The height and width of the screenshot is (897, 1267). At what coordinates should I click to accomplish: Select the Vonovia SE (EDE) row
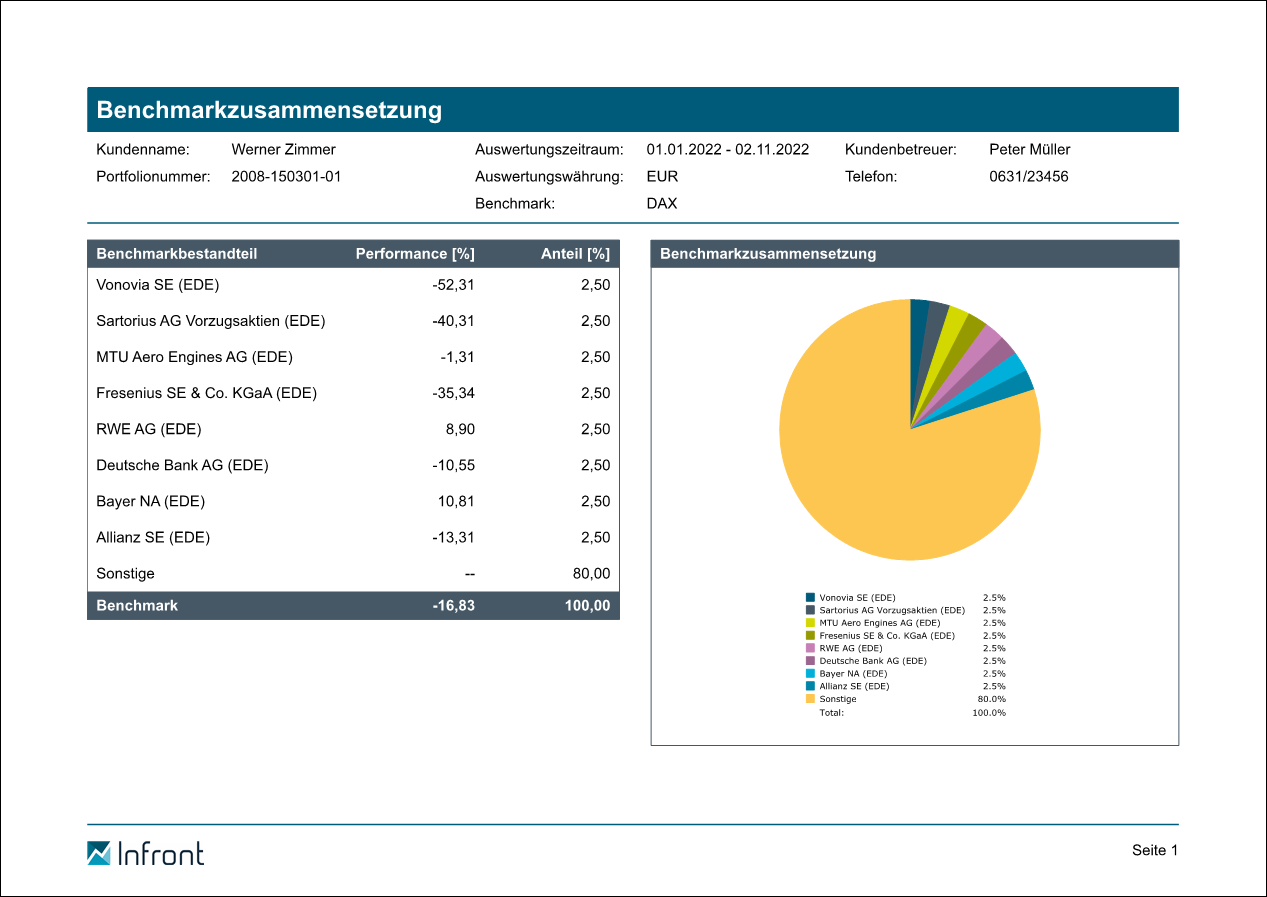[x=157, y=285]
